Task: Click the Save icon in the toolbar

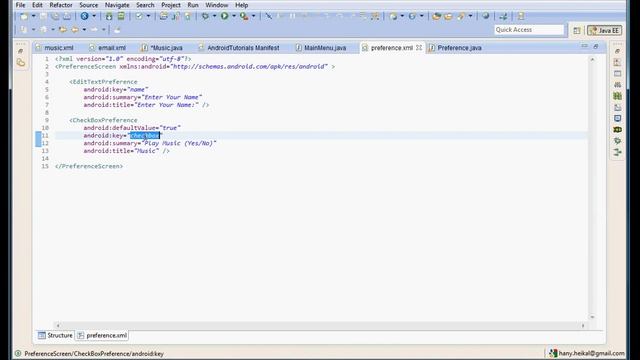Action: pos(43,16)
